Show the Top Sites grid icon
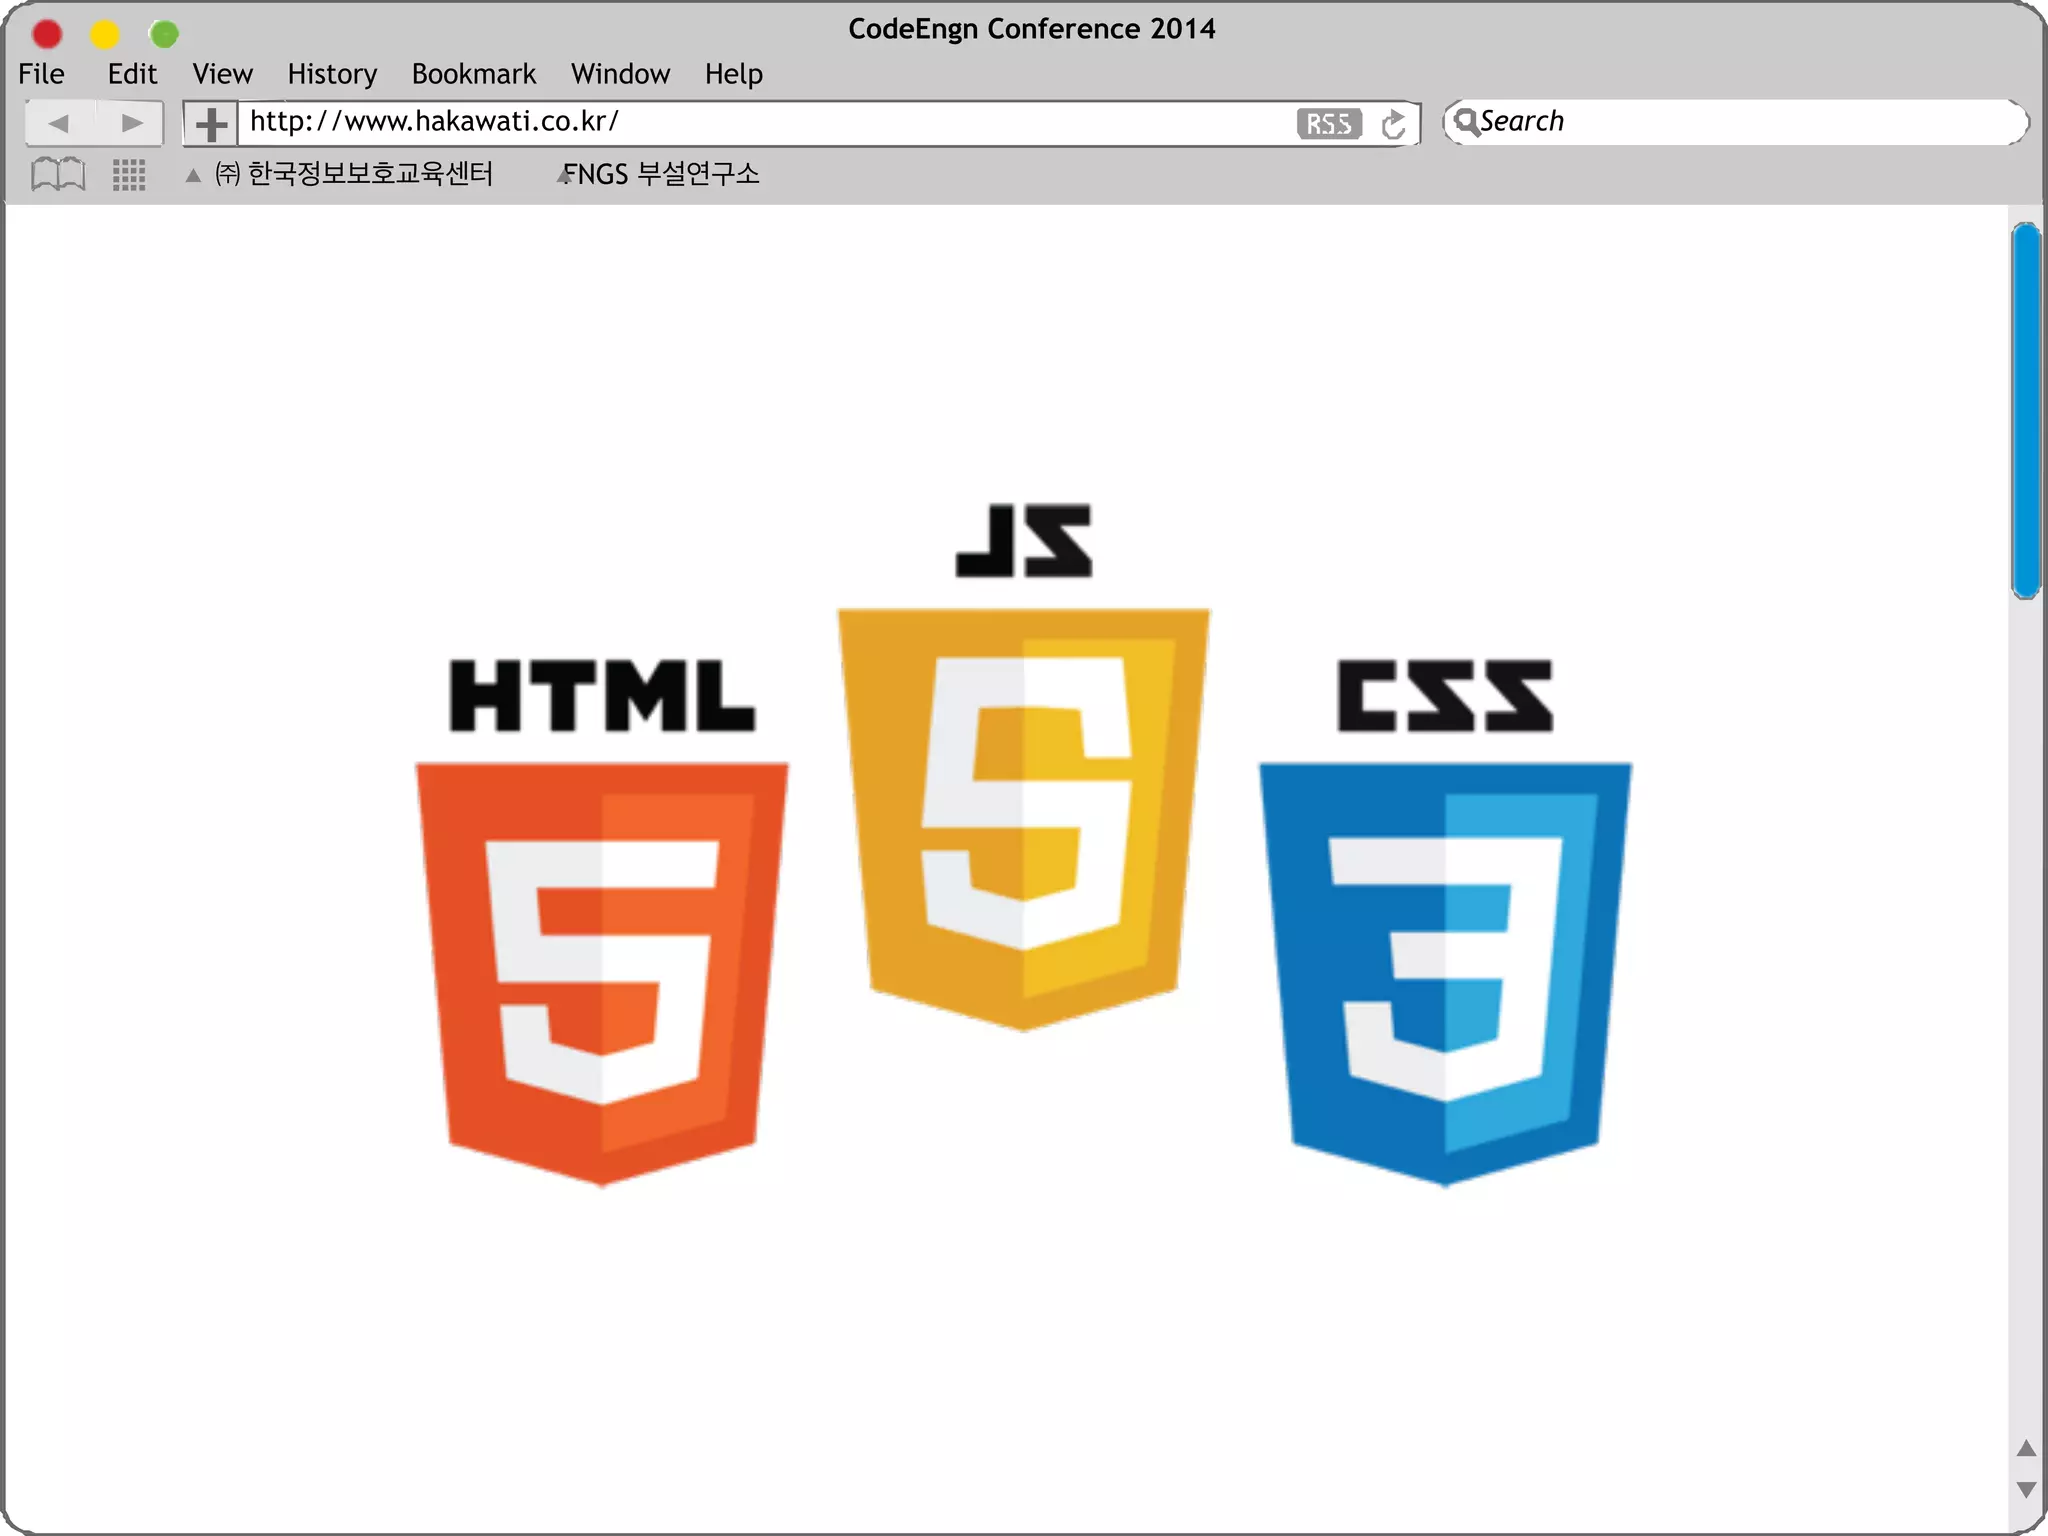Viewport: 2048px width, 1536px height. (x=129, y=175)
